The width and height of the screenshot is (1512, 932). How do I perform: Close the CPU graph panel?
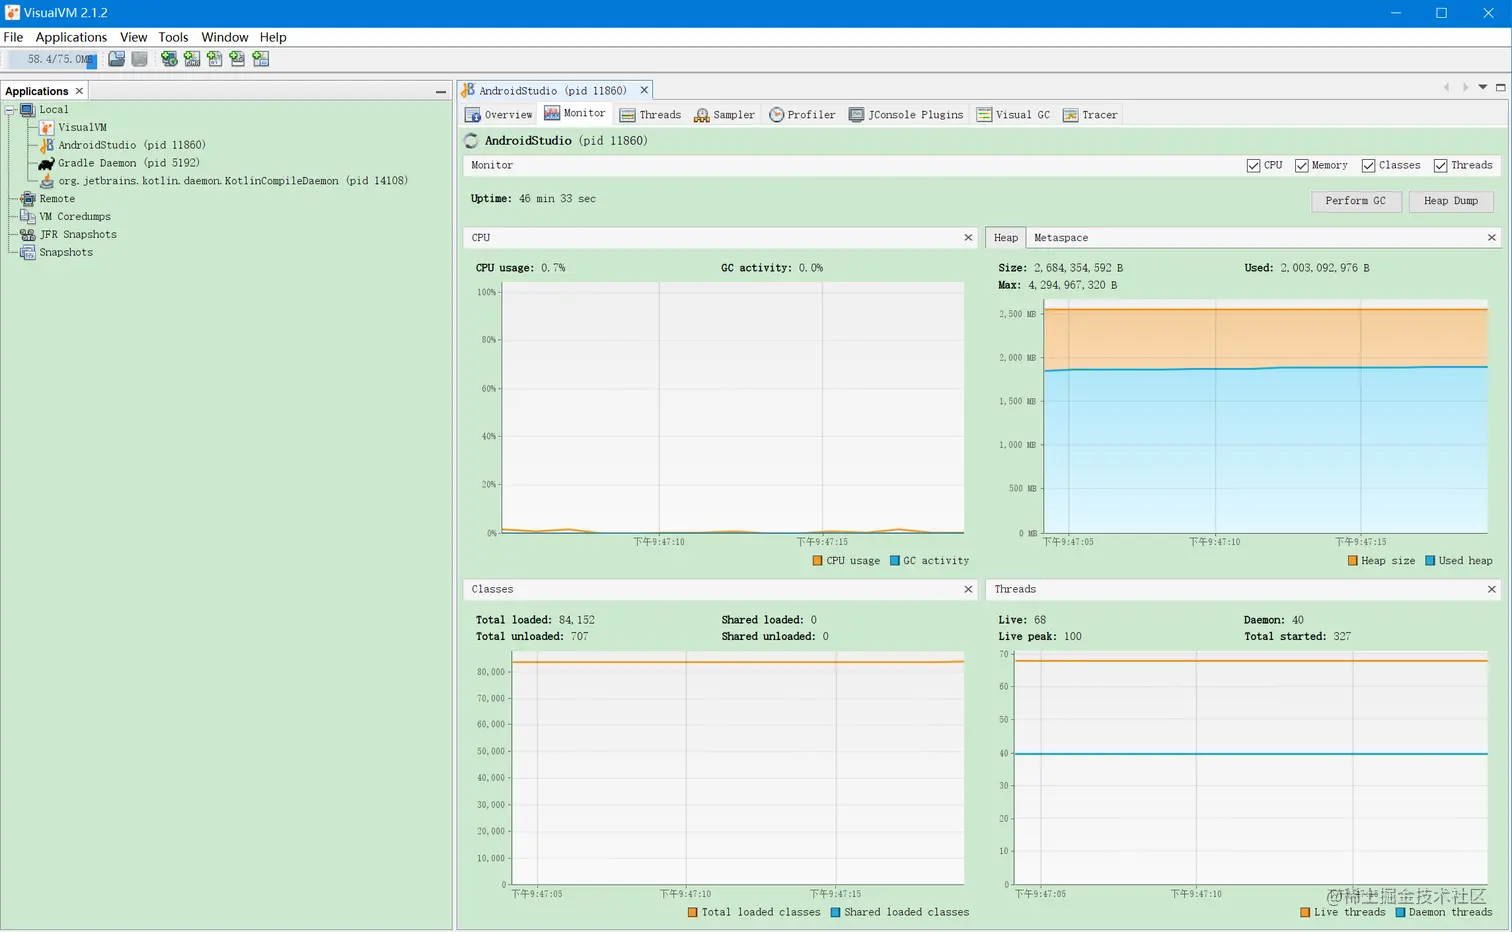coord(968,238)
